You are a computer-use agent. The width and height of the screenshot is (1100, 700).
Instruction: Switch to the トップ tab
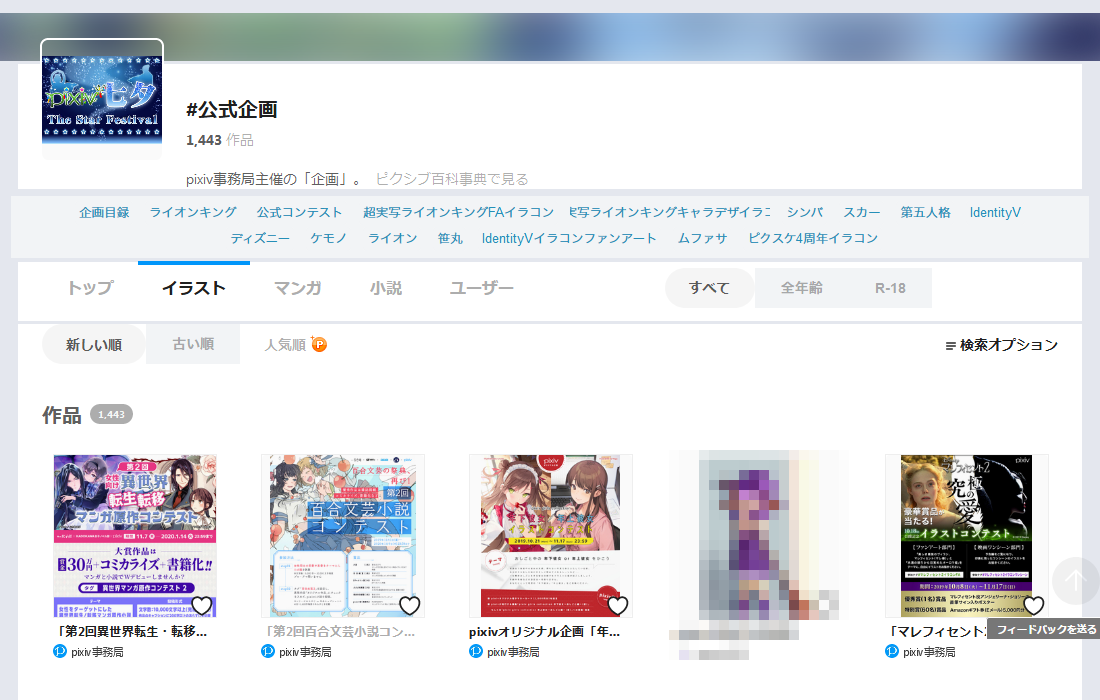[x=90, y=288]
